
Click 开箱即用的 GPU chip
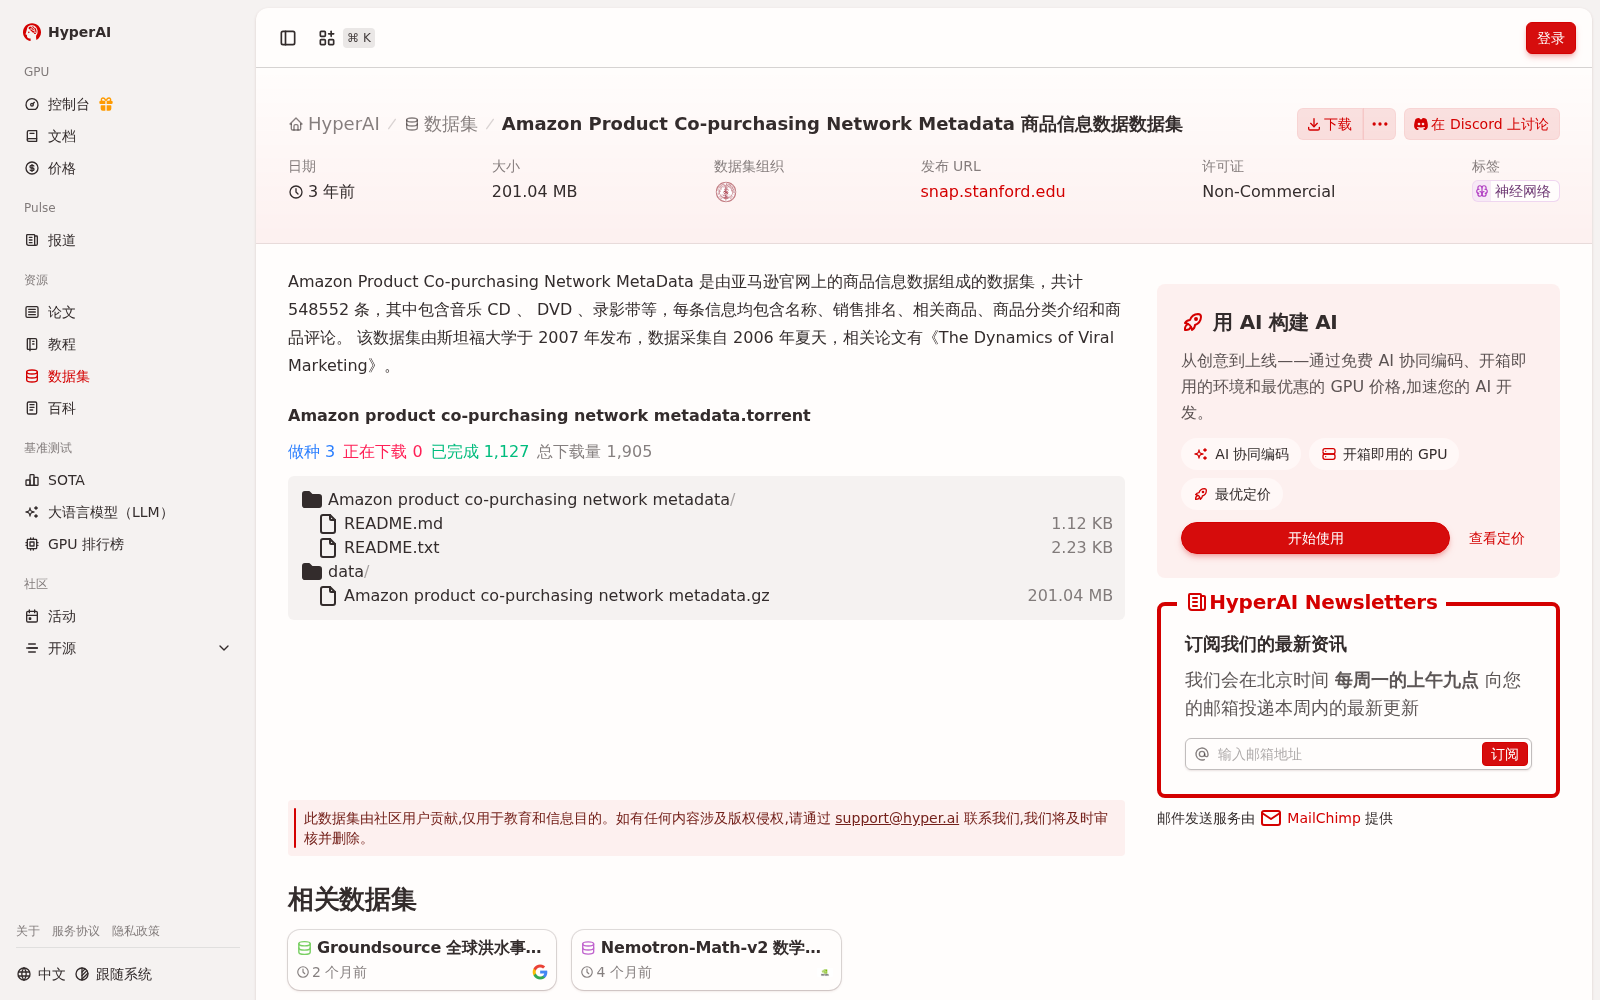coord(1384,454)
